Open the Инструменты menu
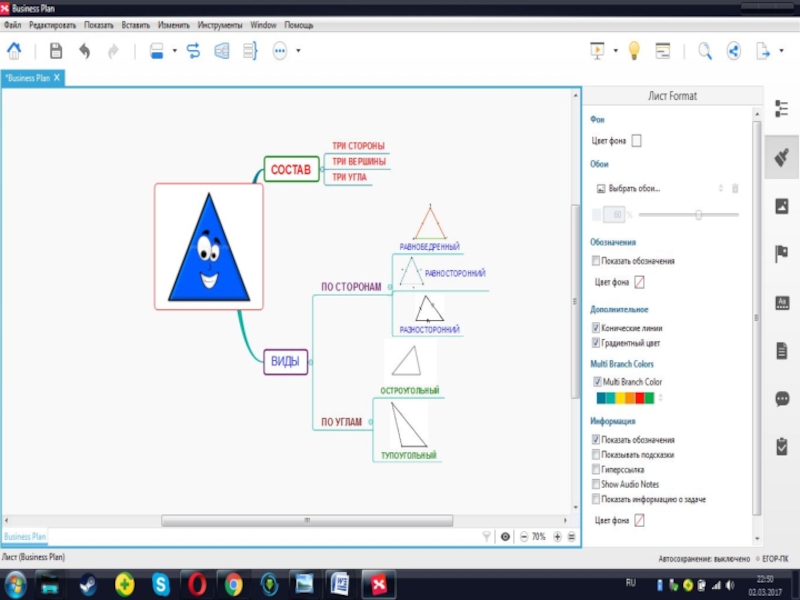Viewport: 800px width, 600px height. click(x=220, y=25)
